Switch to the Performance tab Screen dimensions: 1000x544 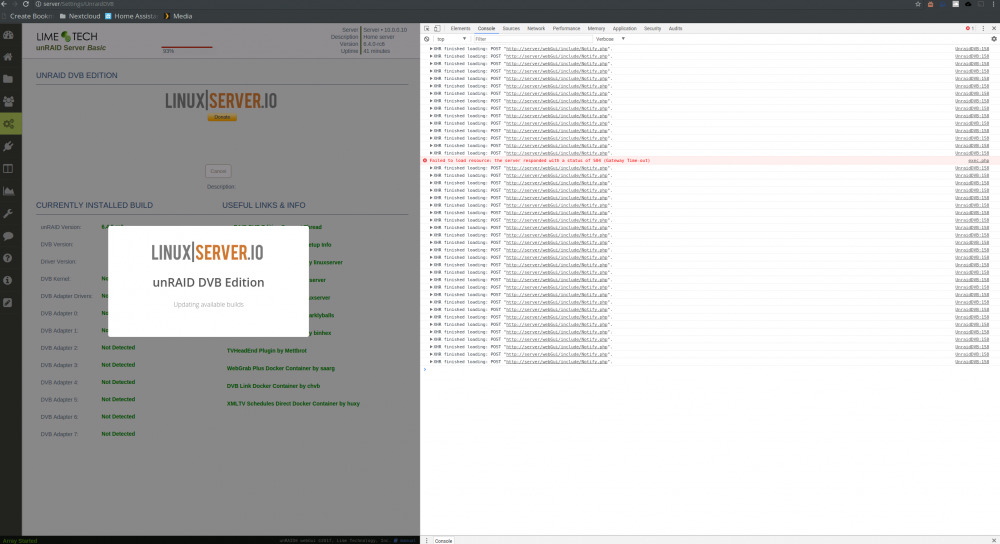pos(566,29)
